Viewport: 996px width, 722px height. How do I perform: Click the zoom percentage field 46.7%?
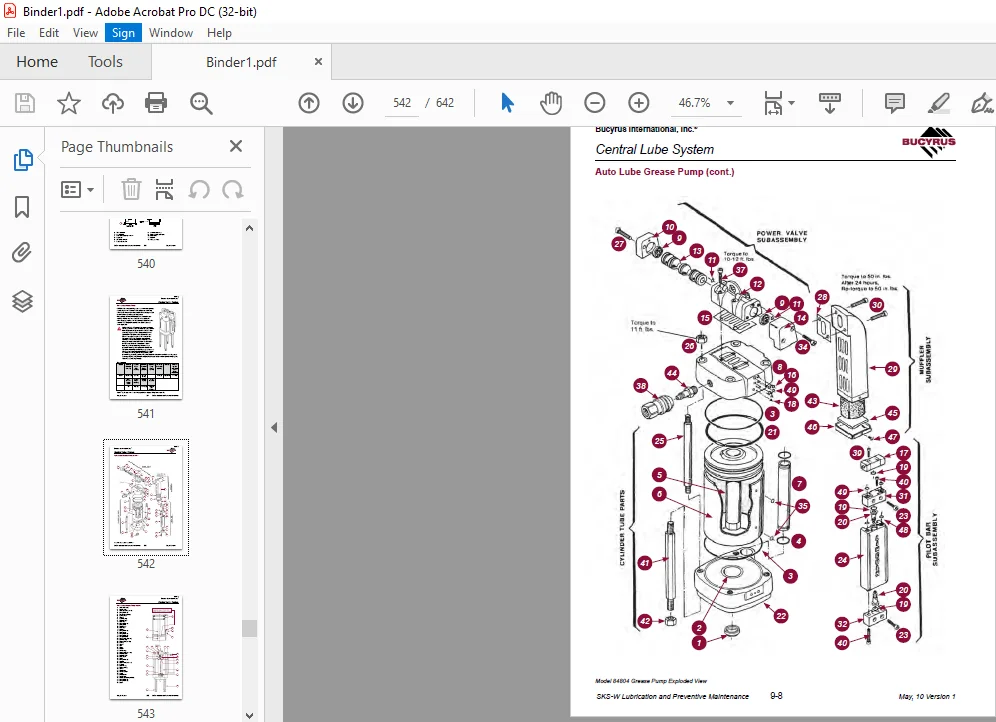[694, 103]
